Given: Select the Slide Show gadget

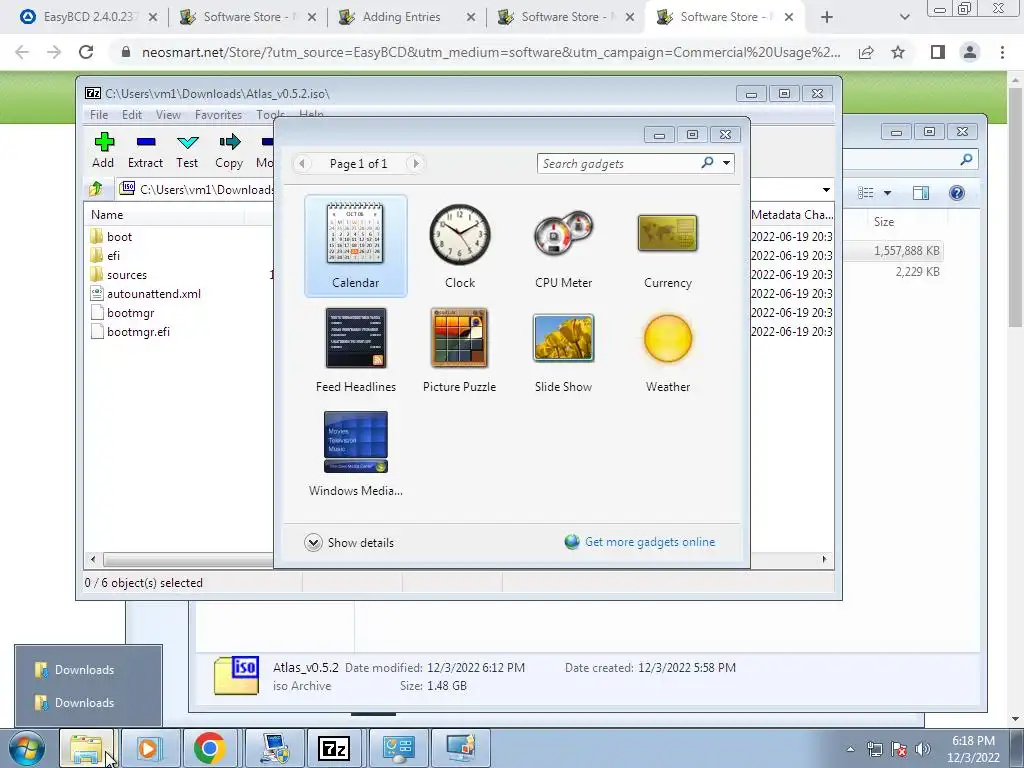Looking at the screenshot, I should click(x=564, y=350).
